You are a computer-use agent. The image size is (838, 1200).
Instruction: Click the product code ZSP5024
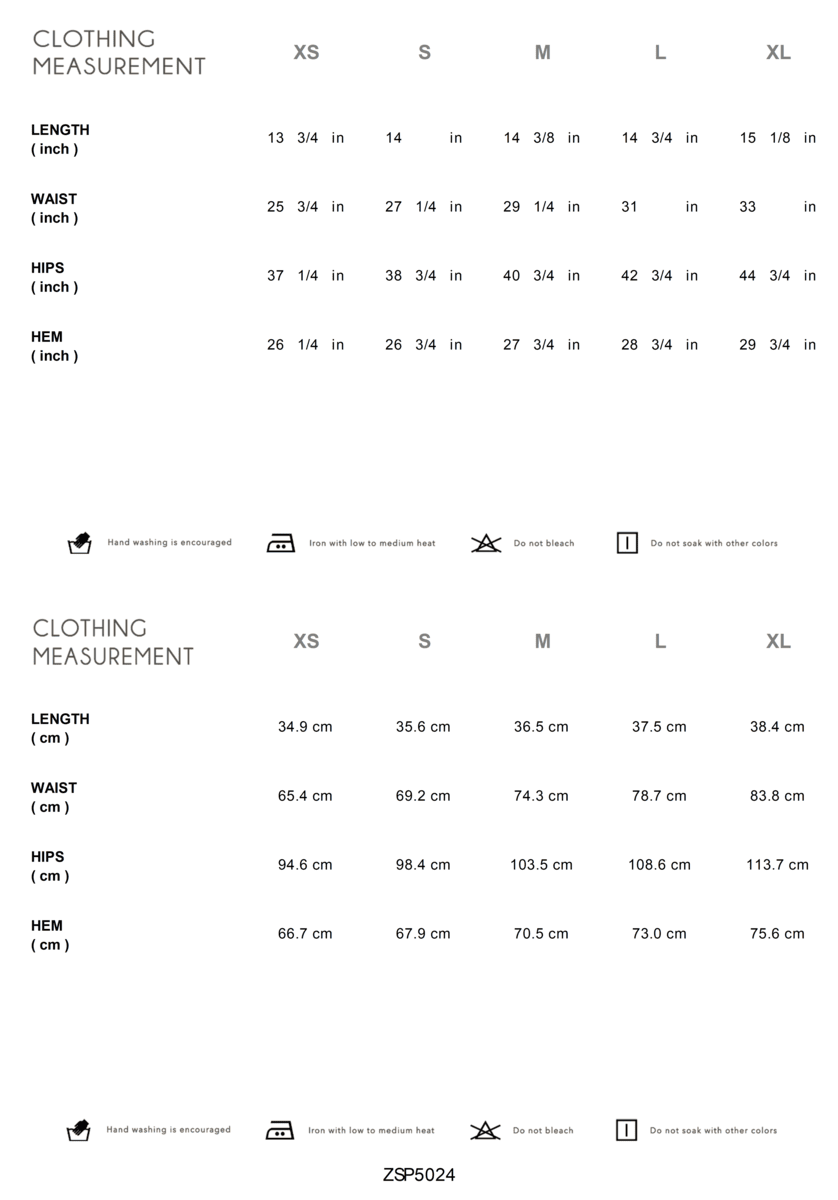pos(419,1175)
